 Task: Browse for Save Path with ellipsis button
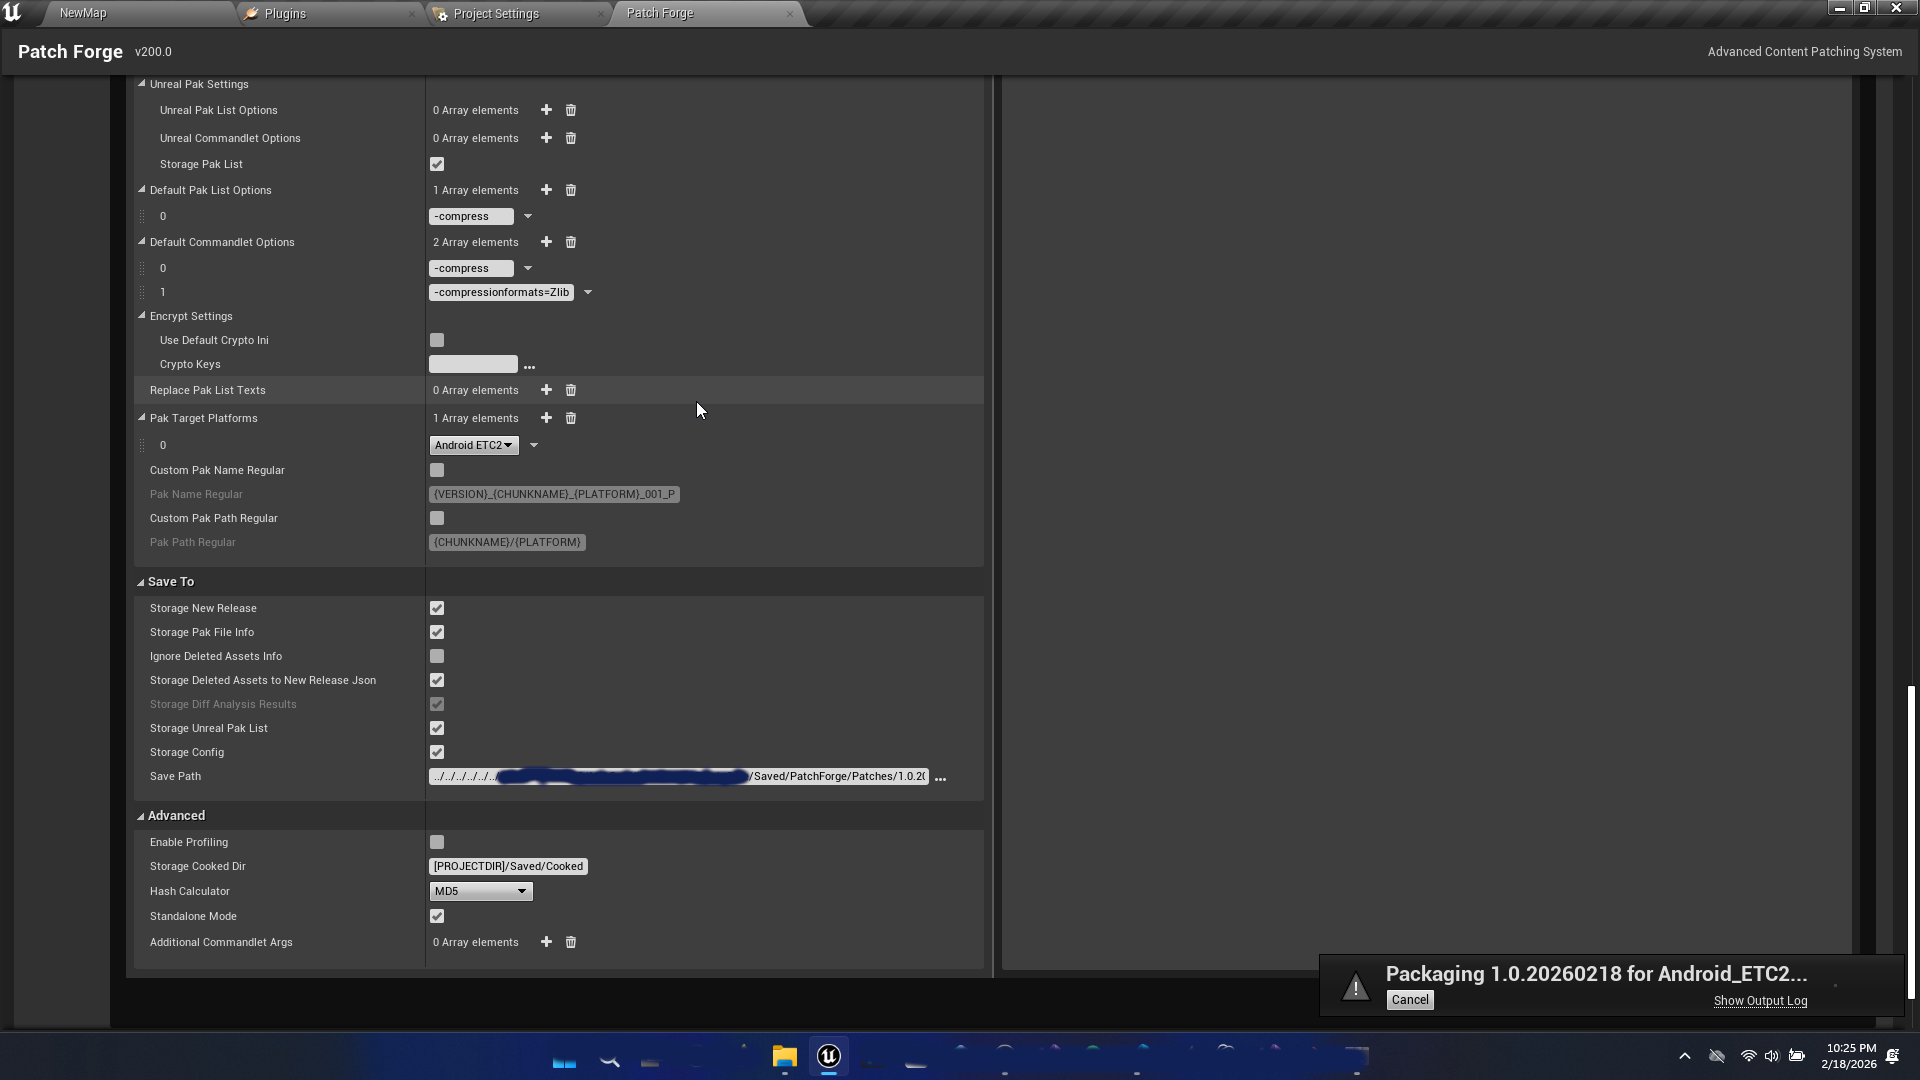pos(940,778)
